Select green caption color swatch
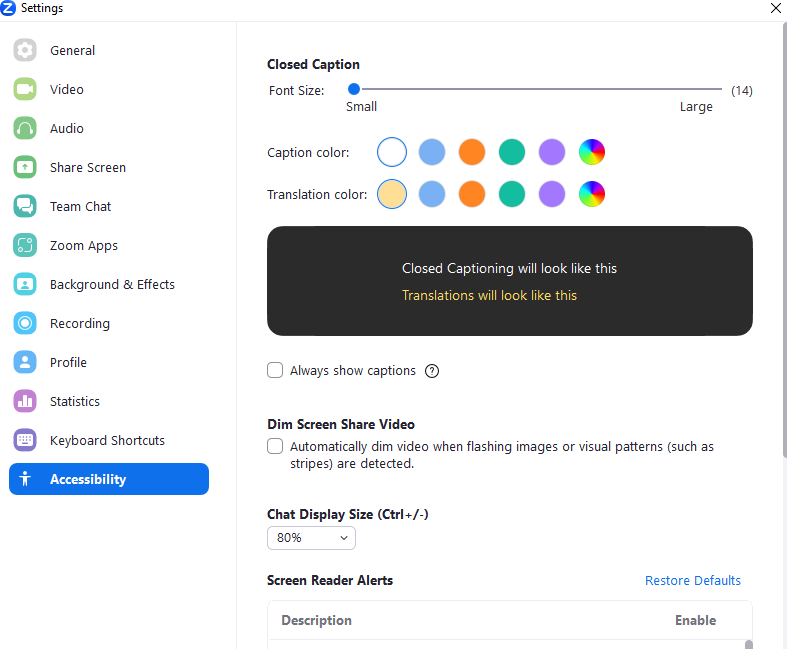The width and height of the screenshot is (787, 649). tap(512, 152)
